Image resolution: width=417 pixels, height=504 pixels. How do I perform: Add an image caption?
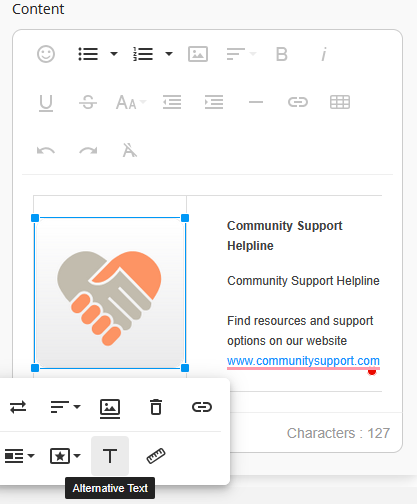coord(110,408)
